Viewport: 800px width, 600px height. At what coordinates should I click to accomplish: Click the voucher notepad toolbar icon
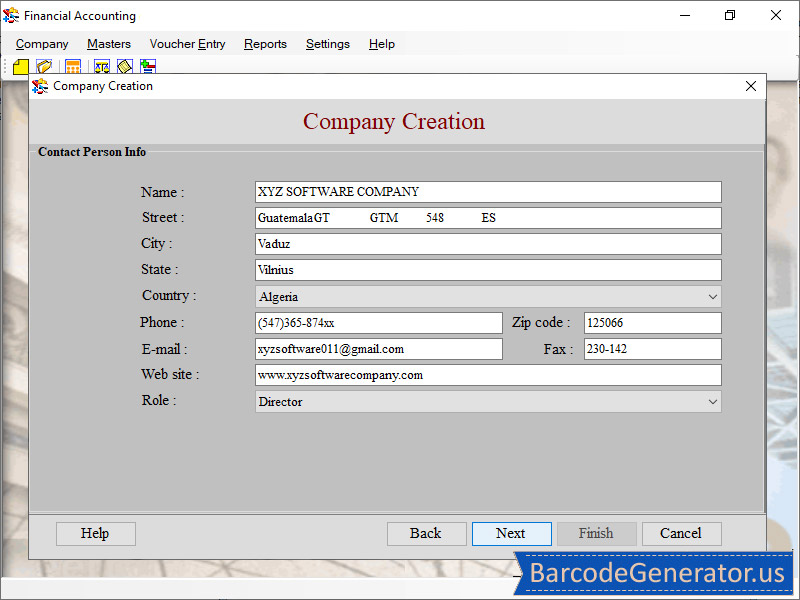(x=124, y=66)
